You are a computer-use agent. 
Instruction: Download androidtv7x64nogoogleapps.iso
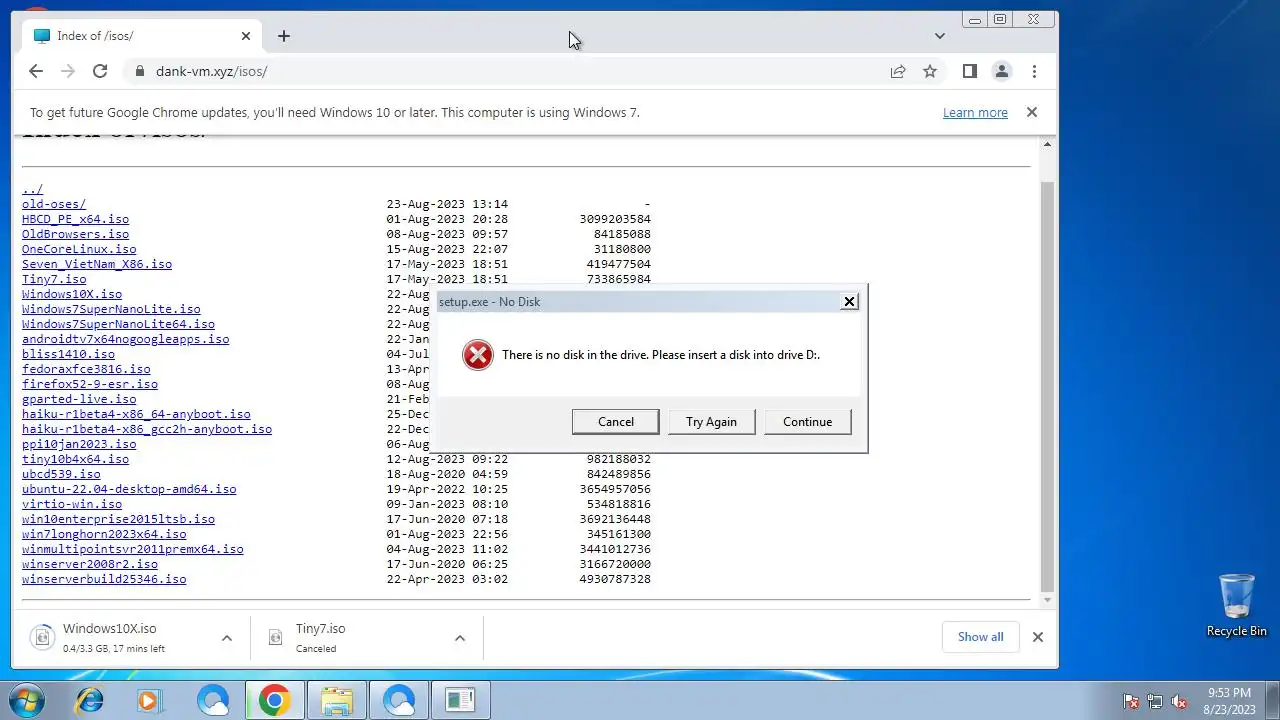(125, 339)
